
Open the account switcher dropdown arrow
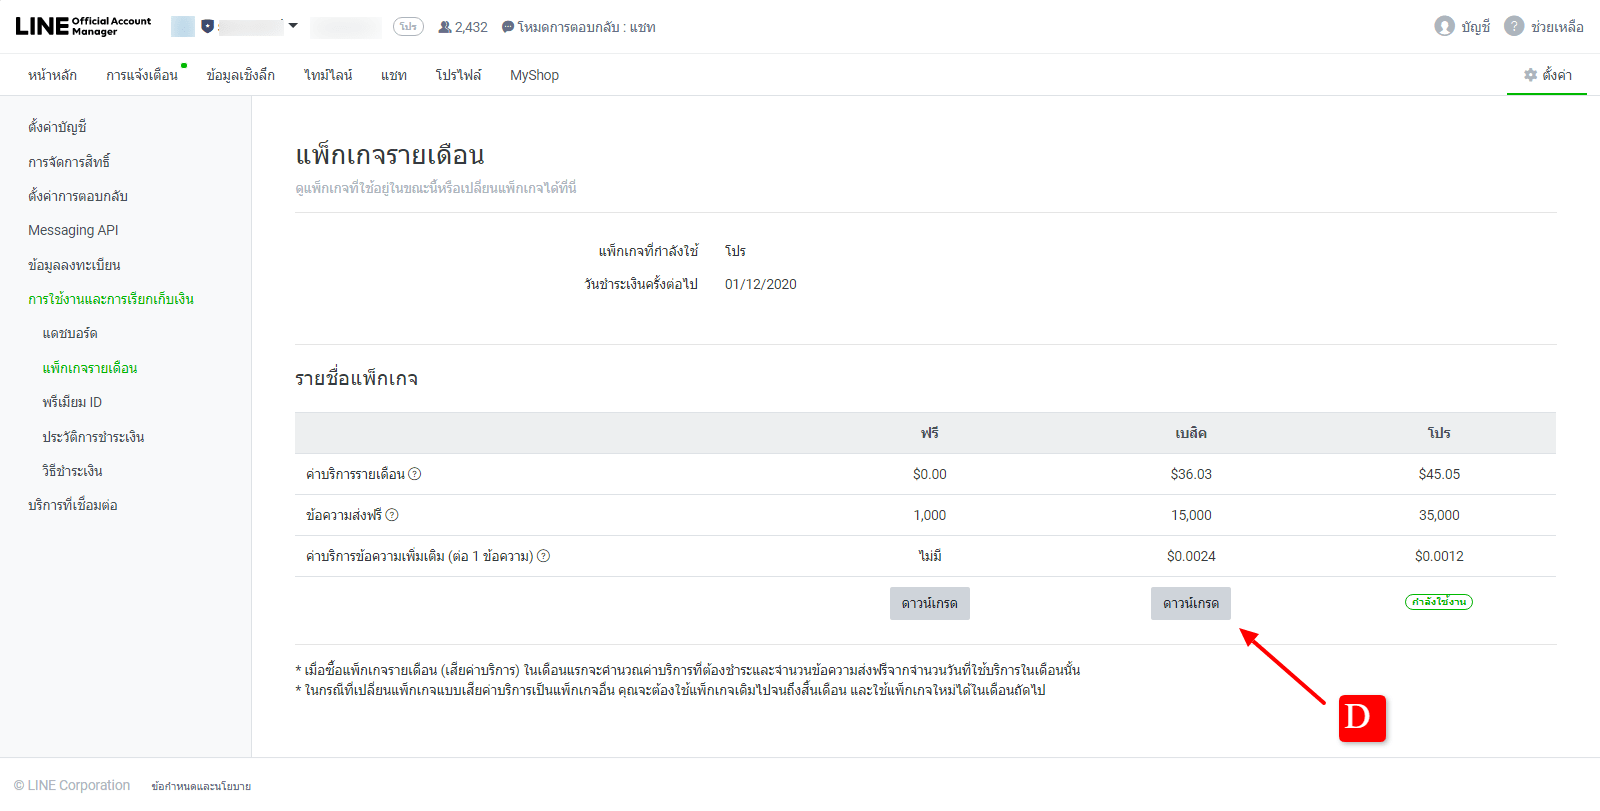click(293, 26)
